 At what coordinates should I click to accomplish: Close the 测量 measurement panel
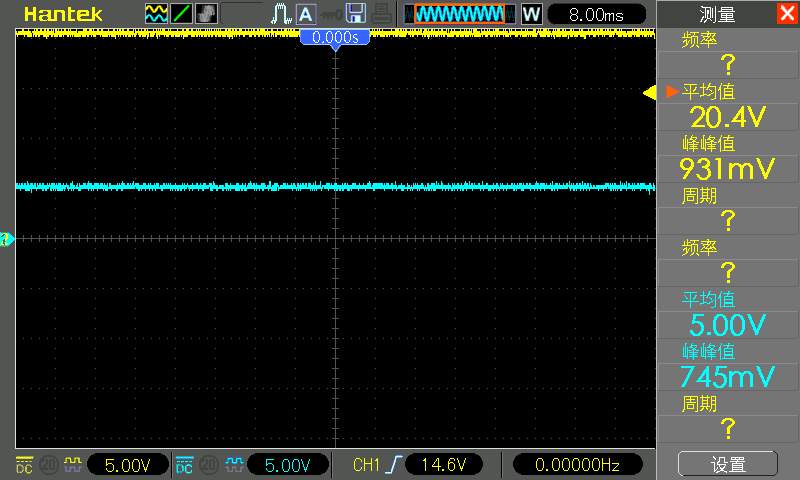[787, 13]
